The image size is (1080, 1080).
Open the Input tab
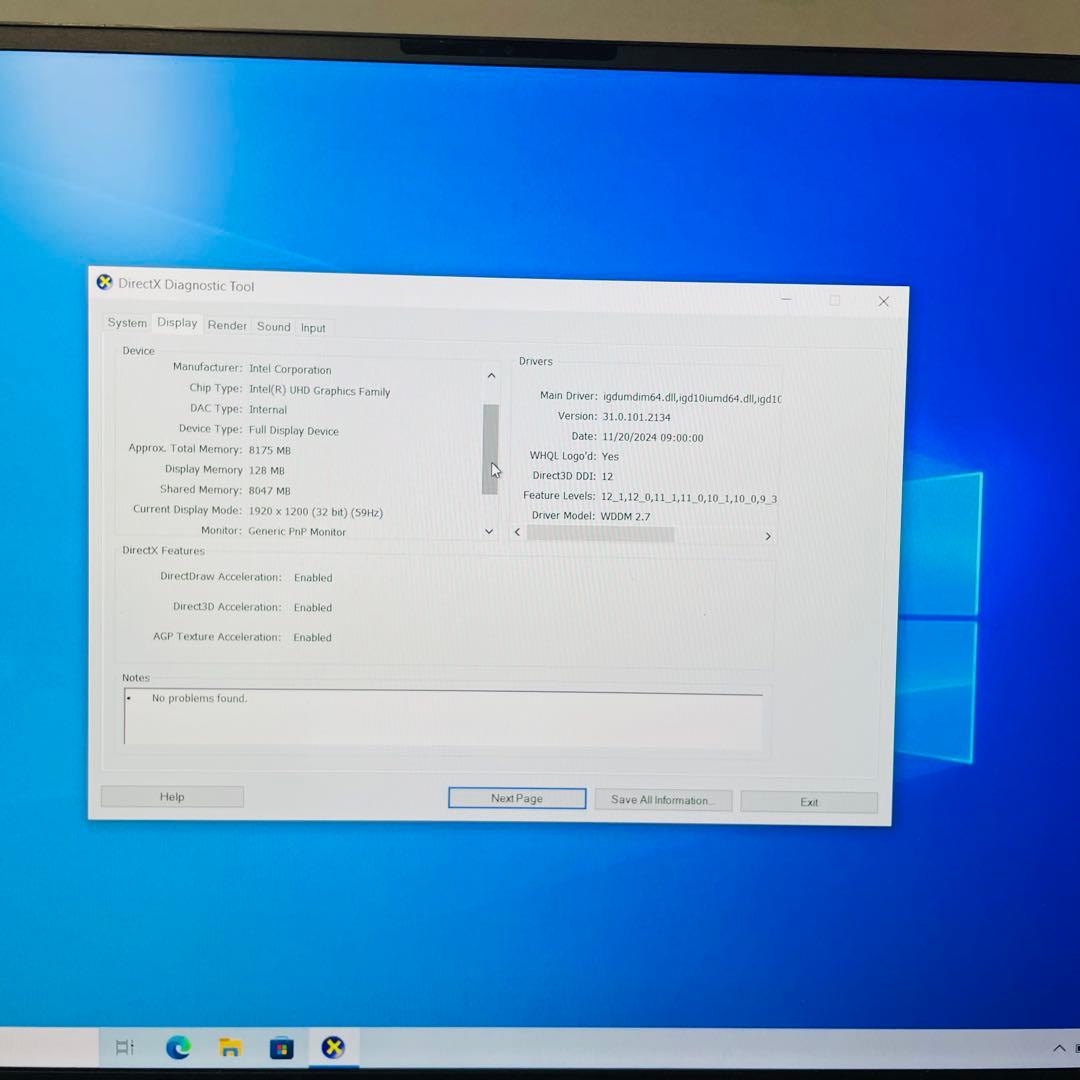coord(313,328)
